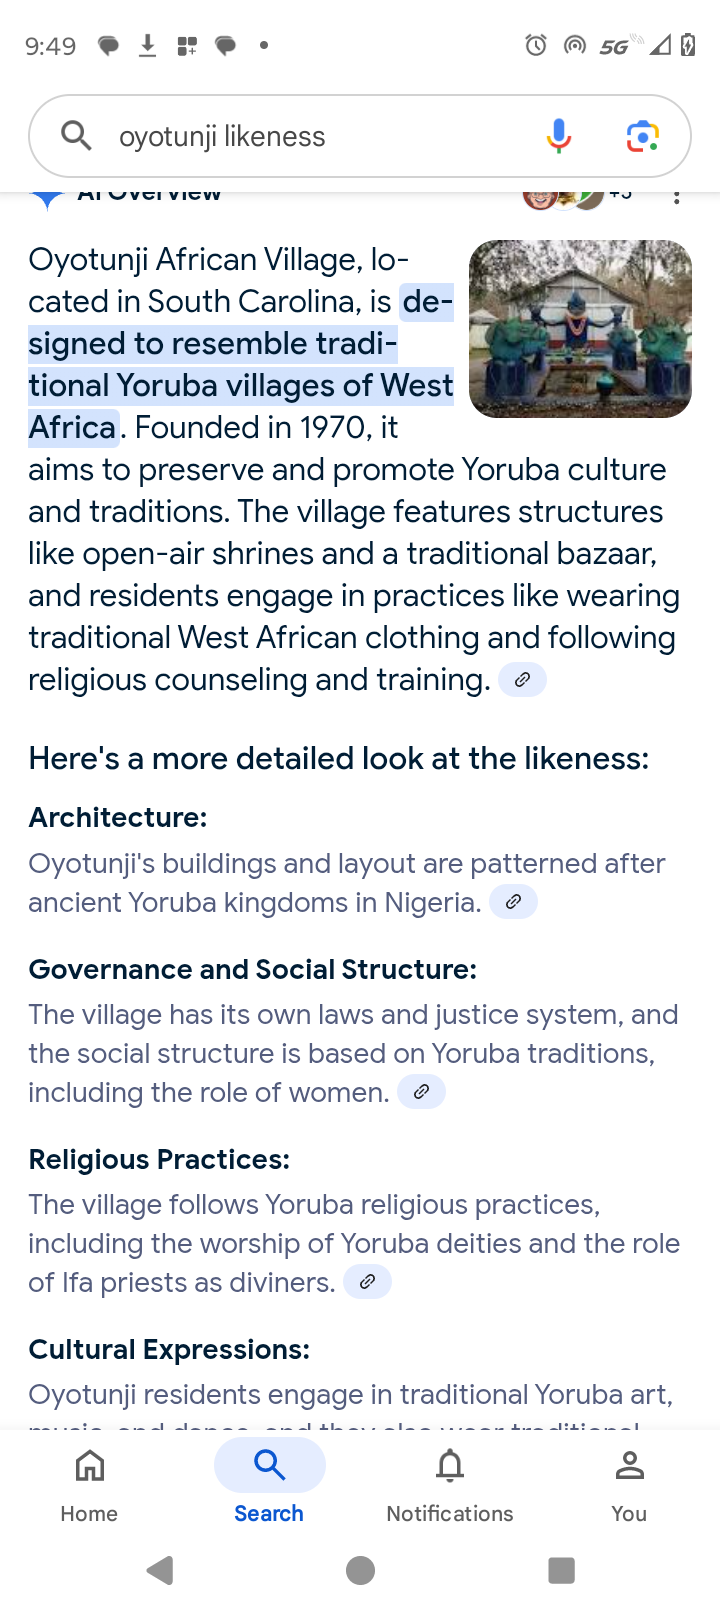The image size is (720, 1612).
Task: Open Android recent apps square button
Action: coord(562,1571)
